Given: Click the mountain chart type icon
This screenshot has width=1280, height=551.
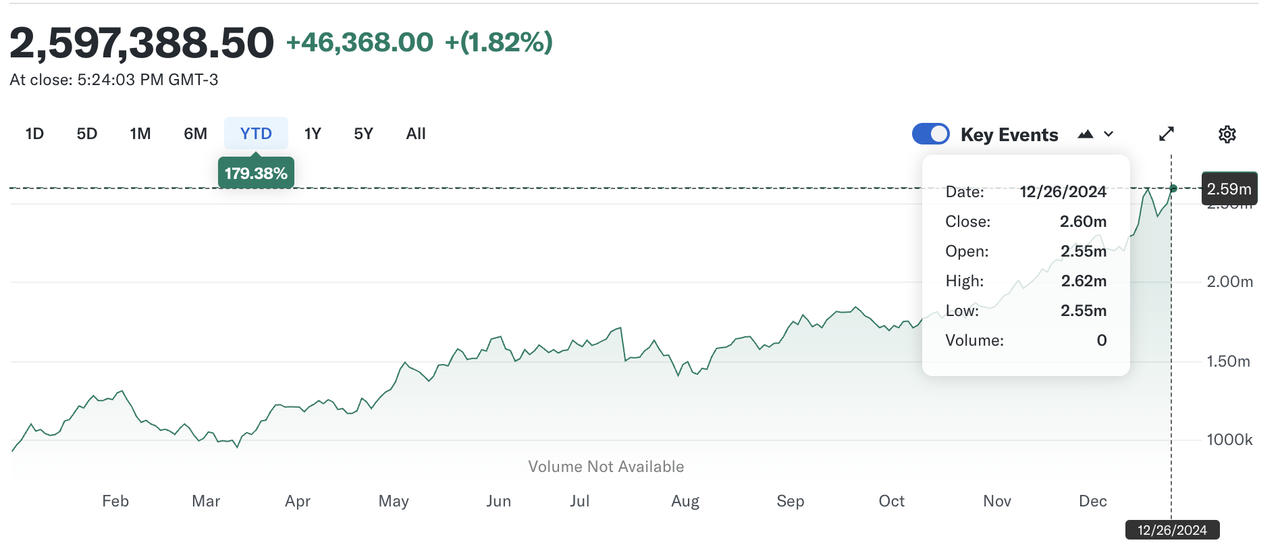Looking at the screenshot, I should point(1086,134).
